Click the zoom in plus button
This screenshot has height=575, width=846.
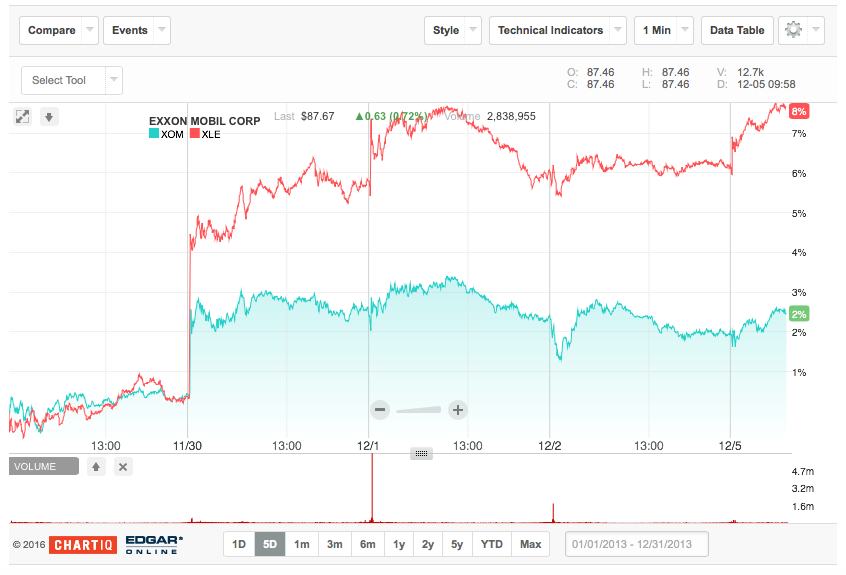click(458, 410)
